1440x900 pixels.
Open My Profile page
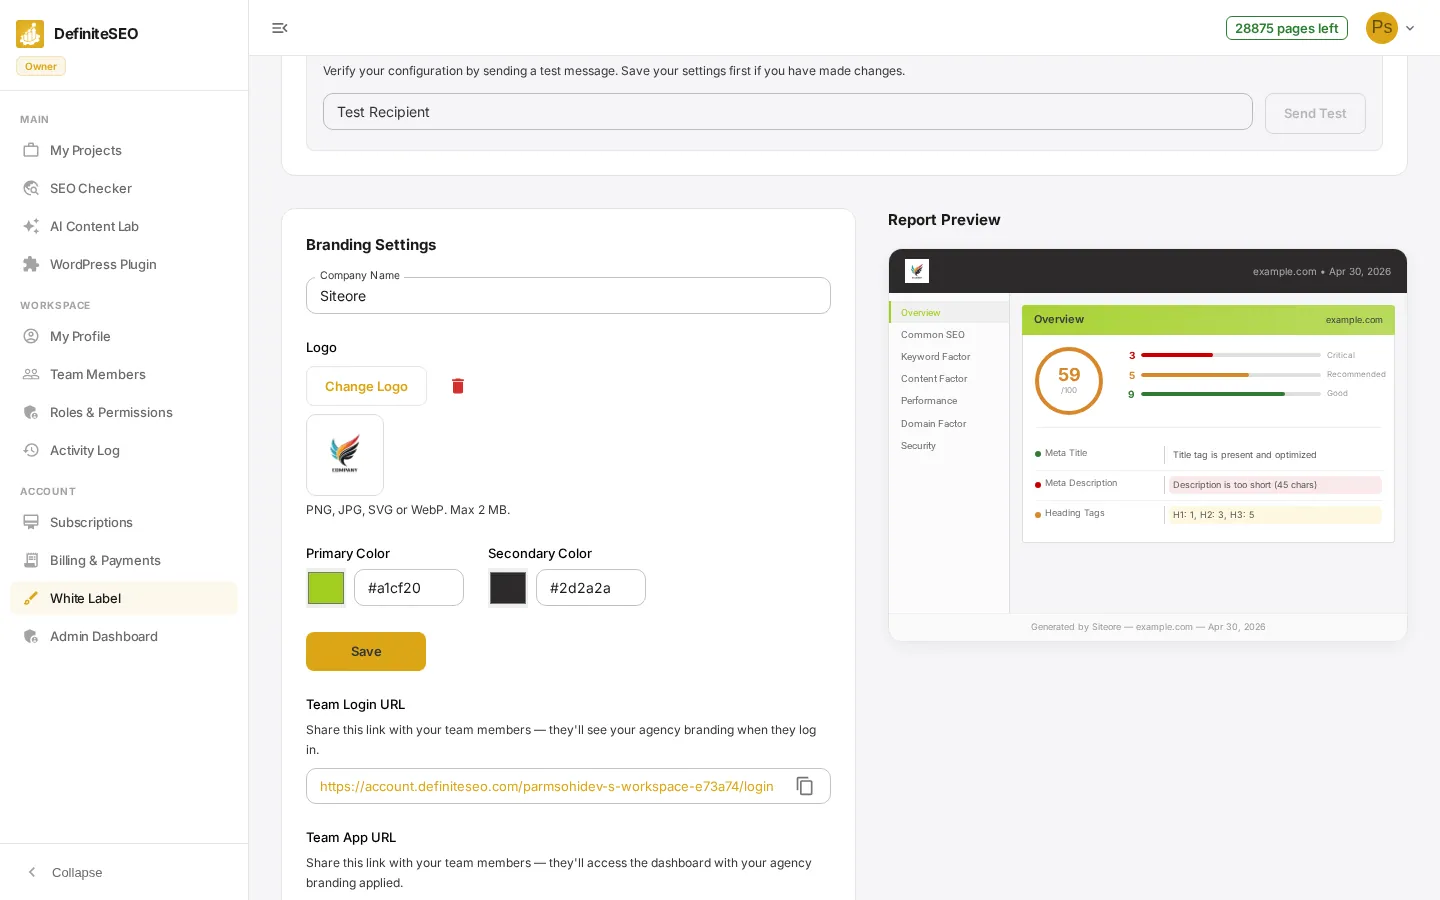124,336
